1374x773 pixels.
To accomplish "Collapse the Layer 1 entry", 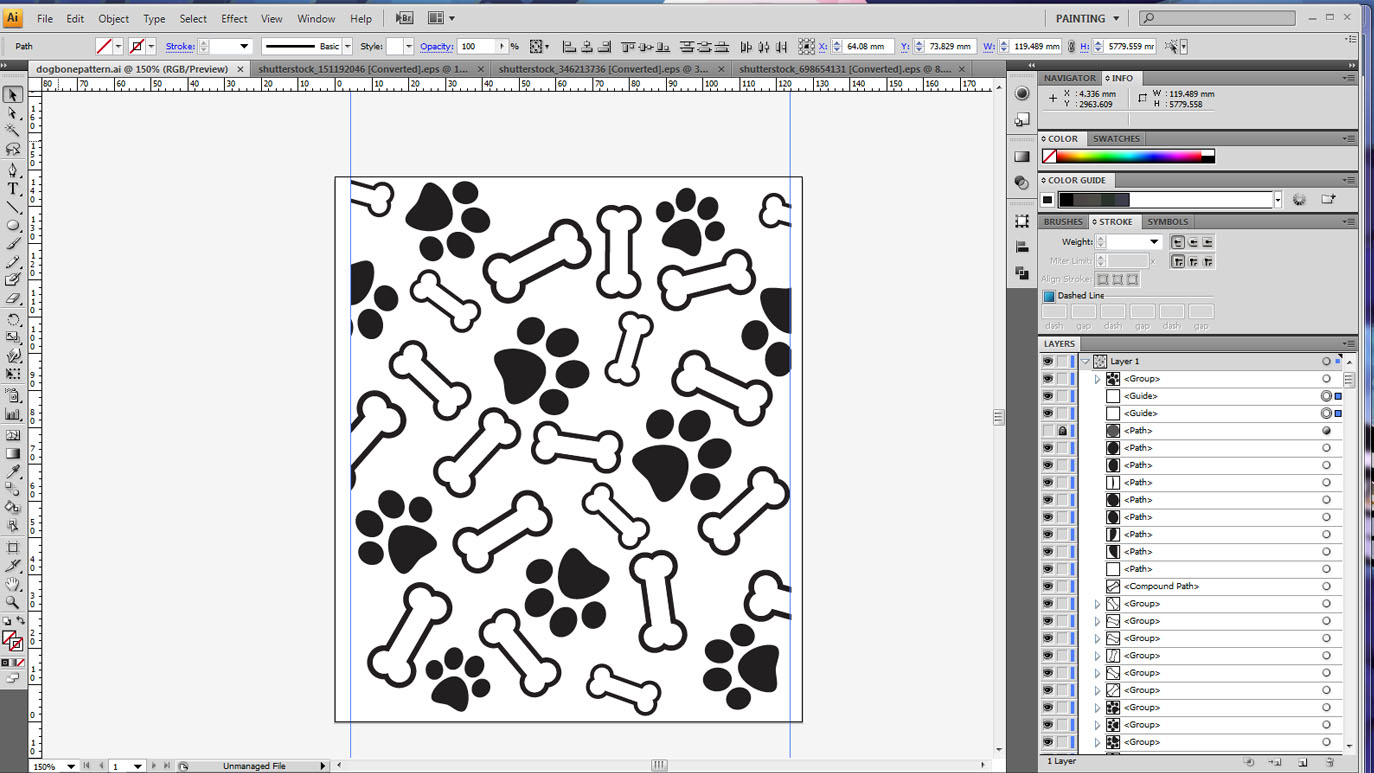I will pos(1083,361).
